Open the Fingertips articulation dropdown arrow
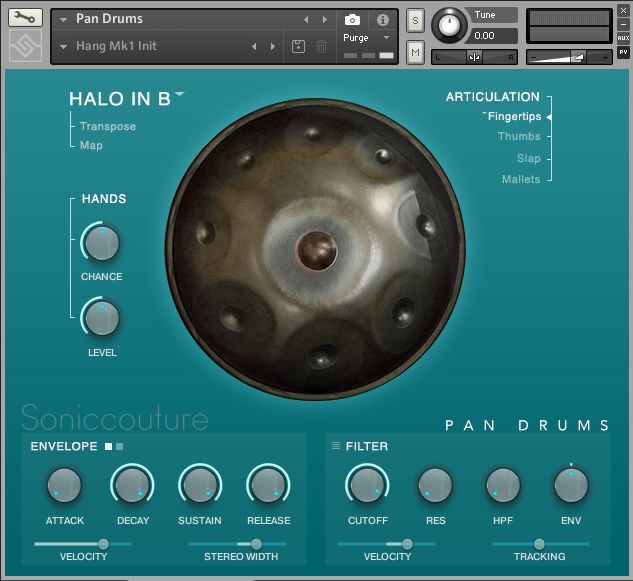 click(484, 113)
